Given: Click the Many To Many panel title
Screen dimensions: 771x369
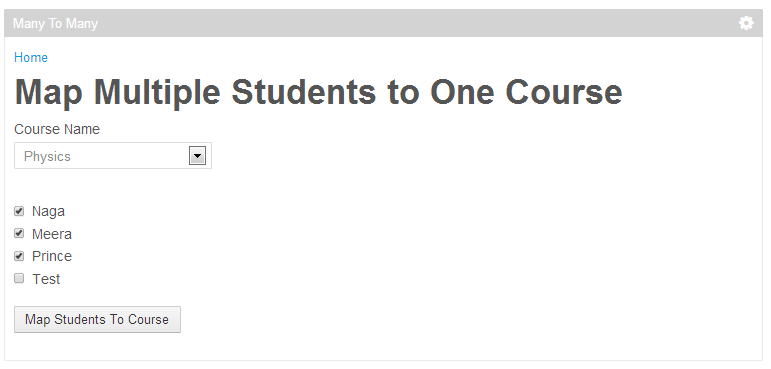Looking at the screenshot, I should point(56,24).
